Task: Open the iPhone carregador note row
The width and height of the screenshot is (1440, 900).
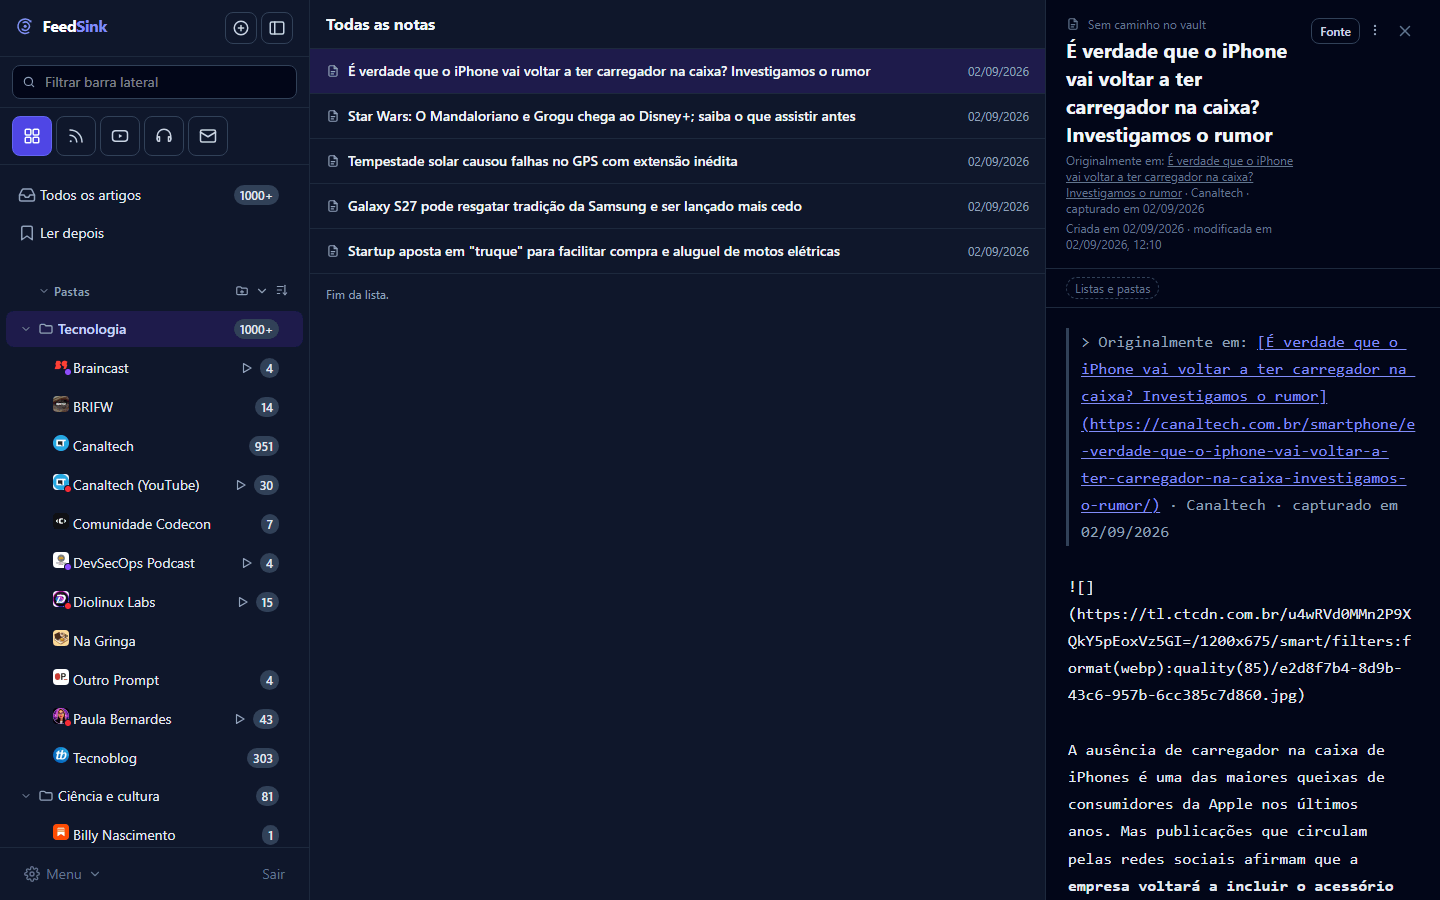Action: click(677, 71)
